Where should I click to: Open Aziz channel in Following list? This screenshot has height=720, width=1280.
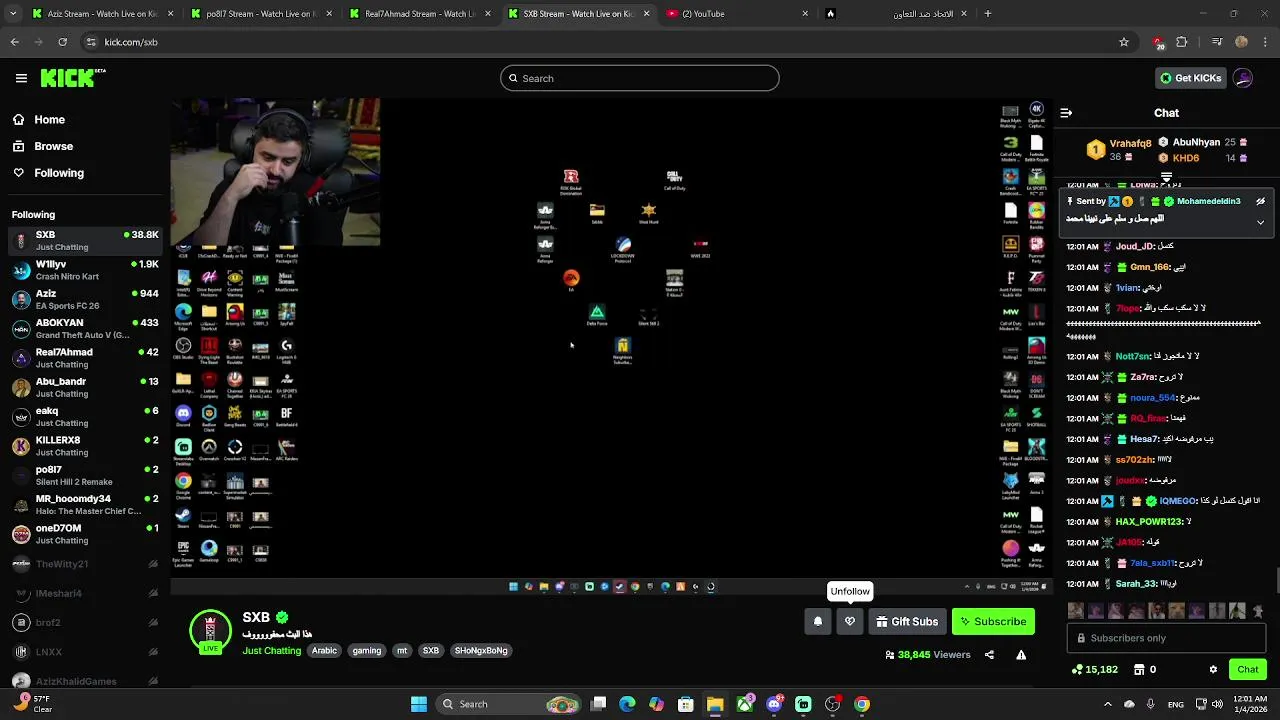click(85, 299)
